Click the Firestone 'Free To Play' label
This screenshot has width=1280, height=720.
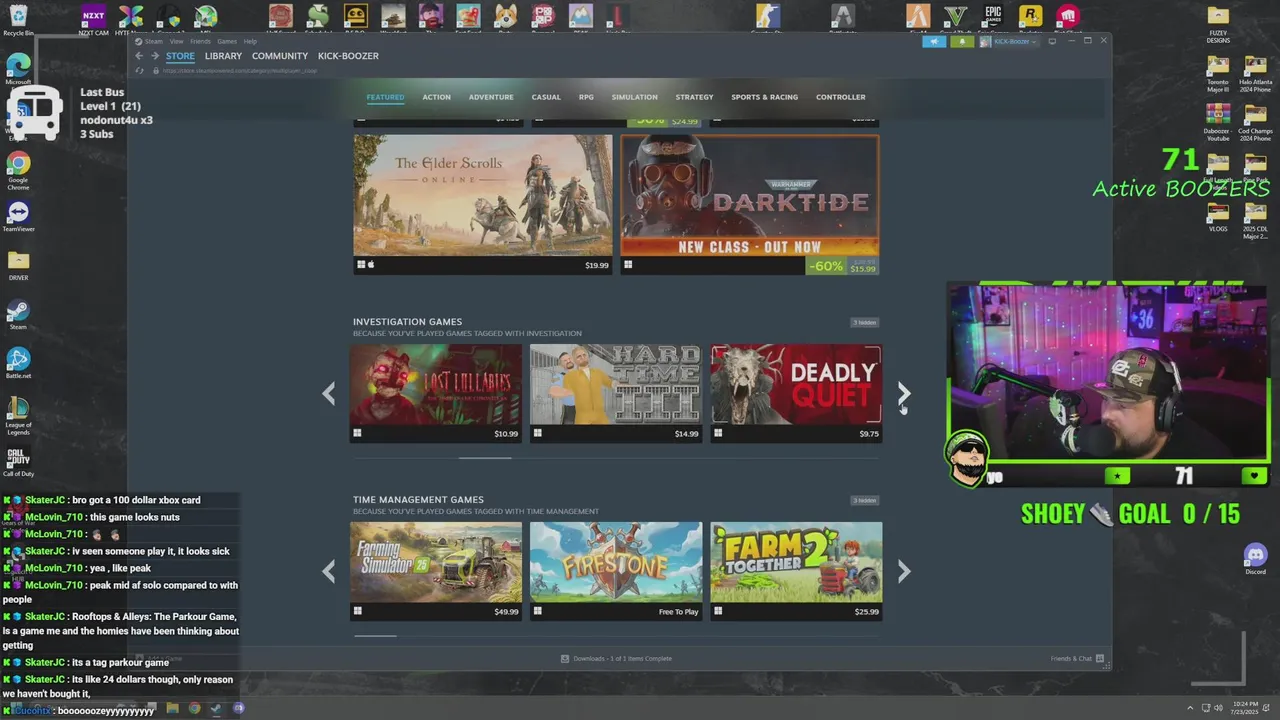(x=679, y=612)
